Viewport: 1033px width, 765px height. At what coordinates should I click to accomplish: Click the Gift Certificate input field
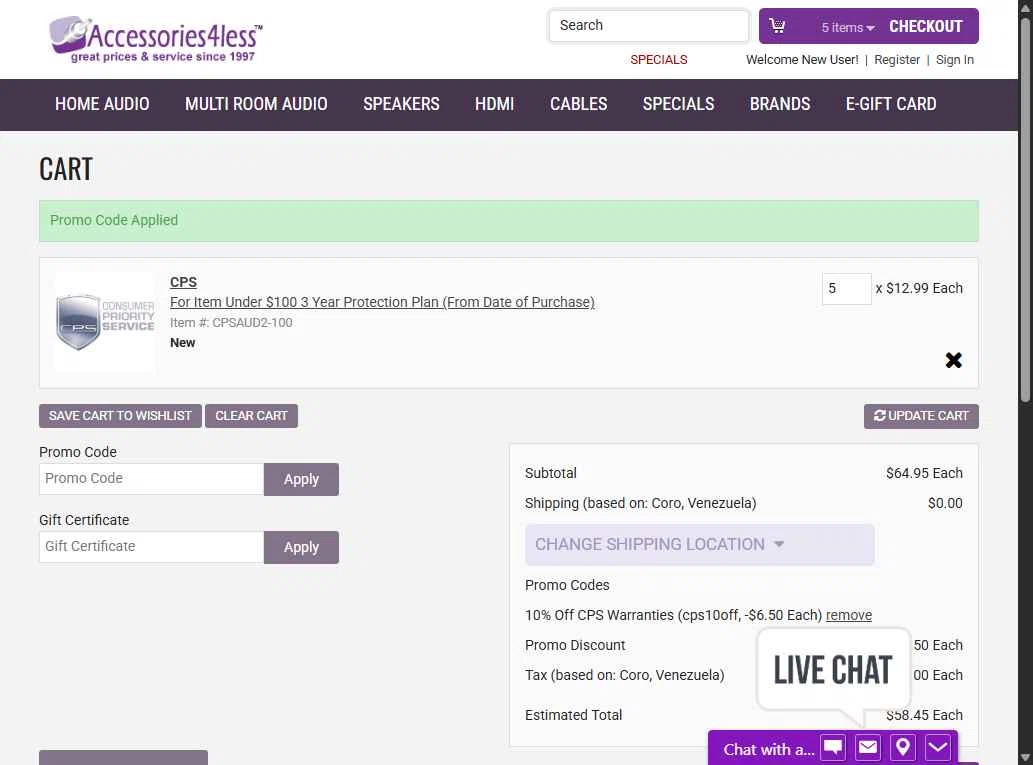tap(152, 546)
